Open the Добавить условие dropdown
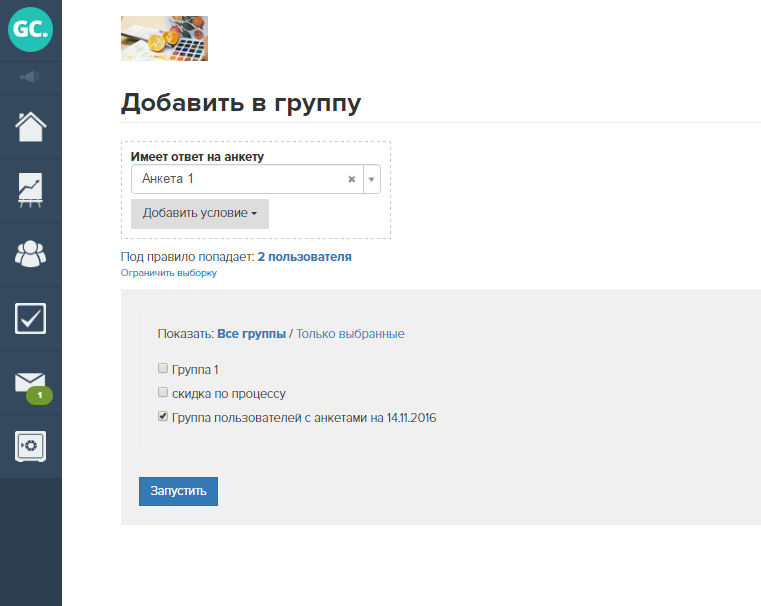This screenshot has height=606, width=761. [x=200, y=213]
